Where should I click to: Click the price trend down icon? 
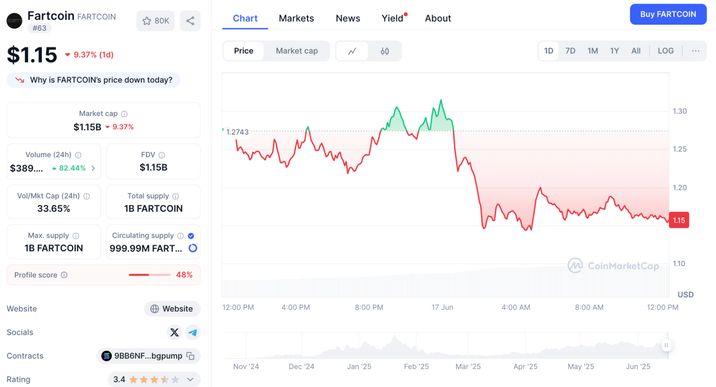pos(20,80)
